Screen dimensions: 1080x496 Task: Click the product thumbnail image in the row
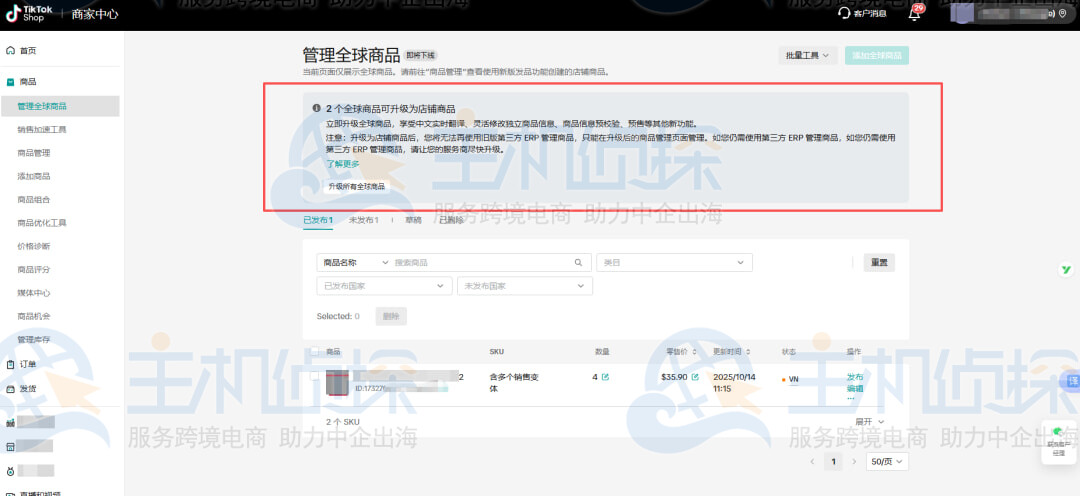338,382
